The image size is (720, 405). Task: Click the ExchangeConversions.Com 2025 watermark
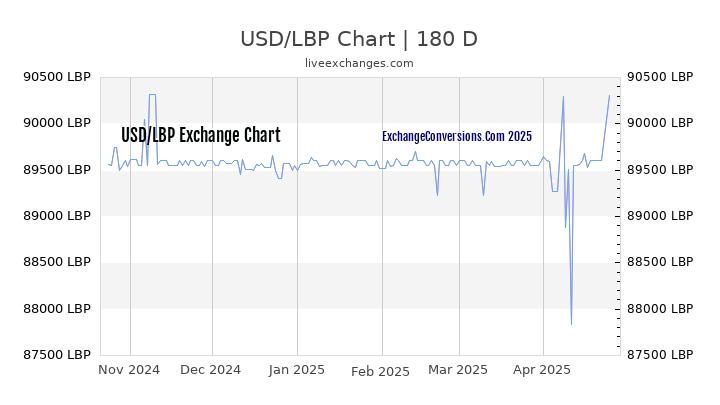pyautogui.click(x=457, y=136)
